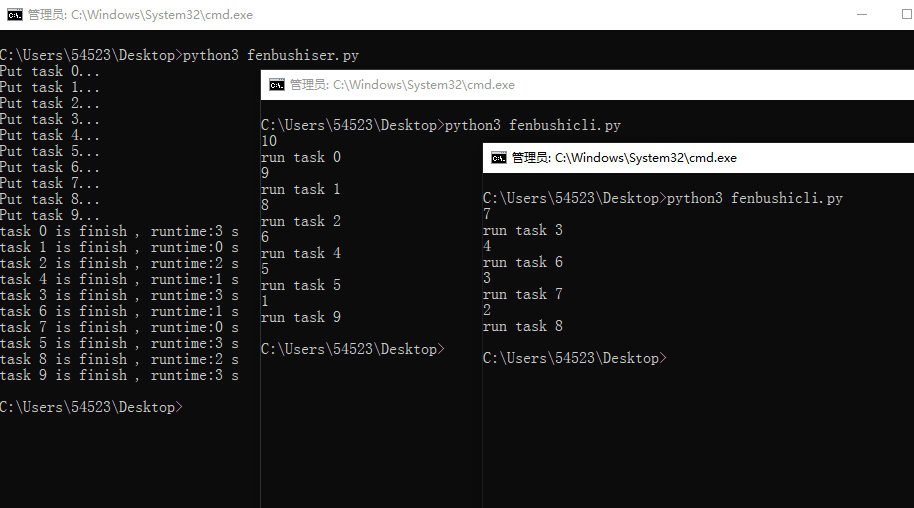Viewport: 914px width, 508px height.
Task: Click the empty prompt below "run task 8"
Action: 574,358
